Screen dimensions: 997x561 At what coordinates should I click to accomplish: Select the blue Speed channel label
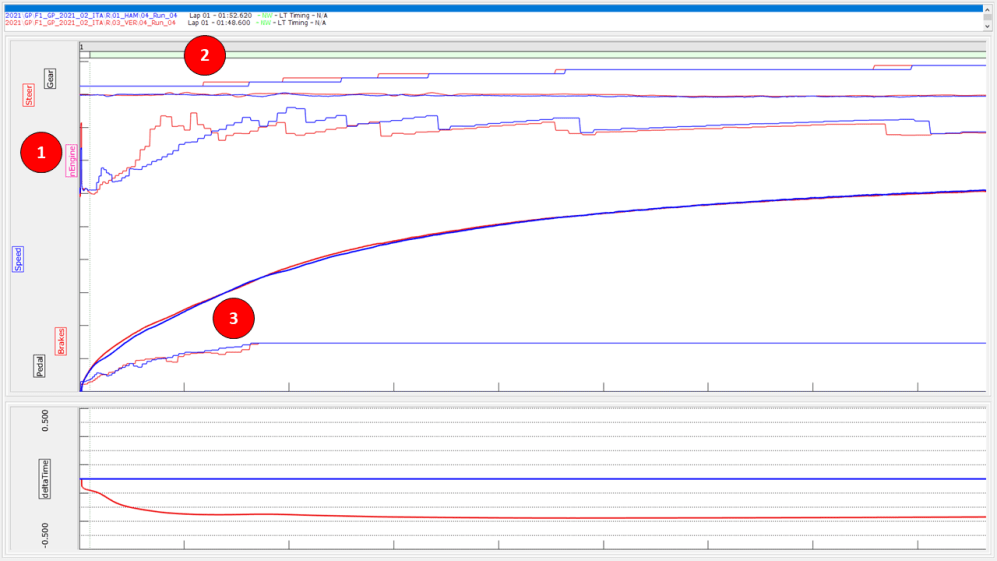pos(18,259)
